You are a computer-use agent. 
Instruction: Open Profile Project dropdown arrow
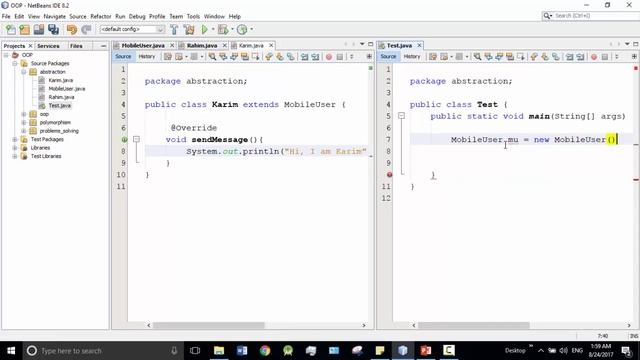pyautogui.click(x=251, y=29)
